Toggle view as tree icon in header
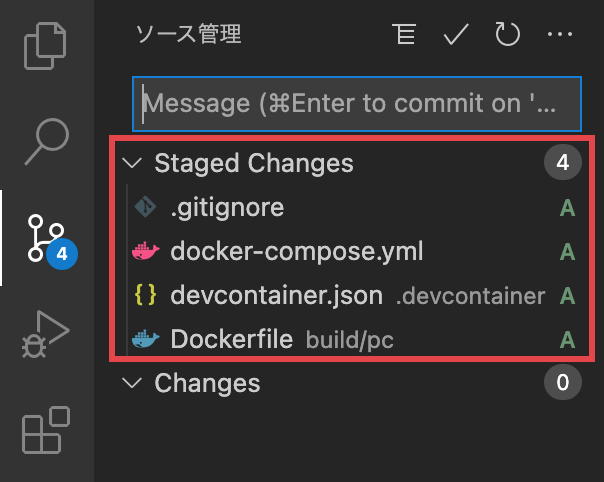This screenshot has height=482, width=604. [x=405, y=36]
